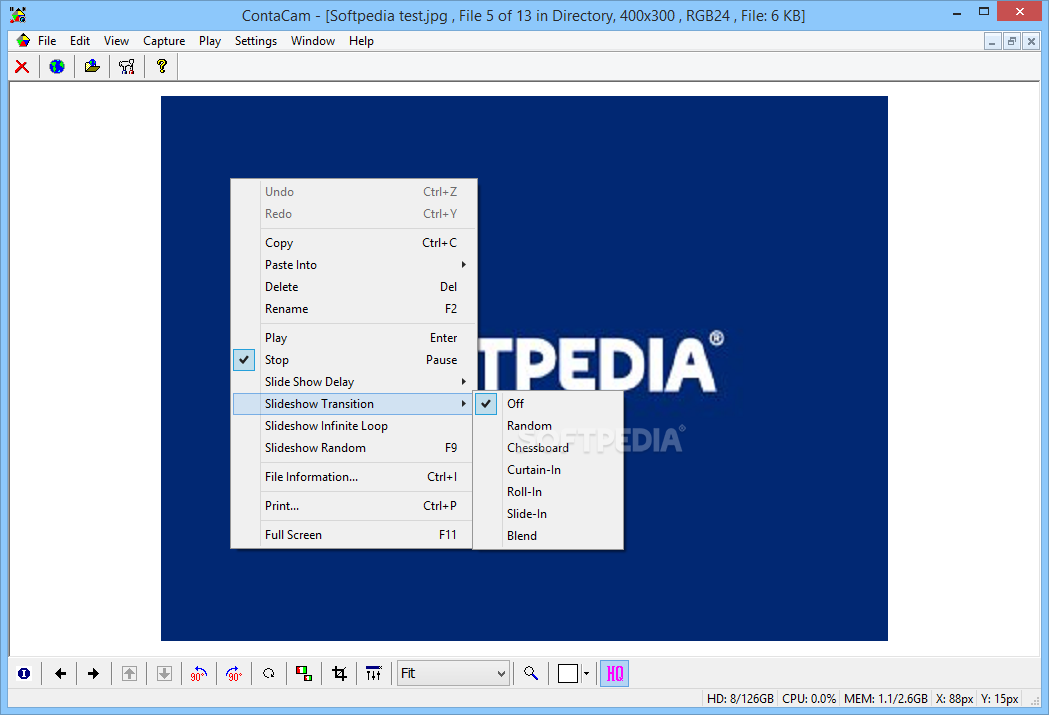This screenshot has height=715, width=1049.
Task: Click the MEM: 1.1/2.6GB status entry
Action: coord(886,699)
